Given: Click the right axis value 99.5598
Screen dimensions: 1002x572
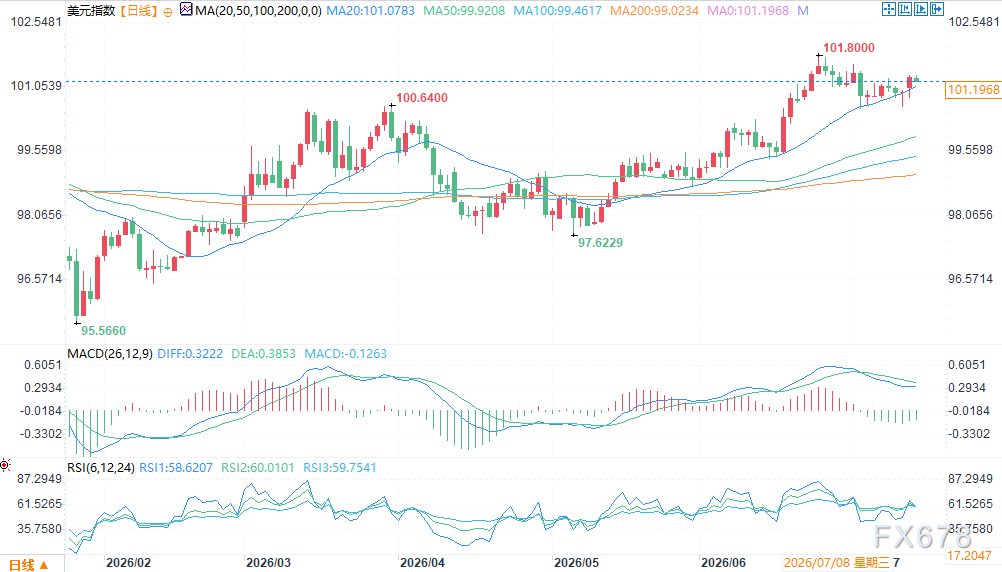Looking at the screenshot, I should 971,150.
